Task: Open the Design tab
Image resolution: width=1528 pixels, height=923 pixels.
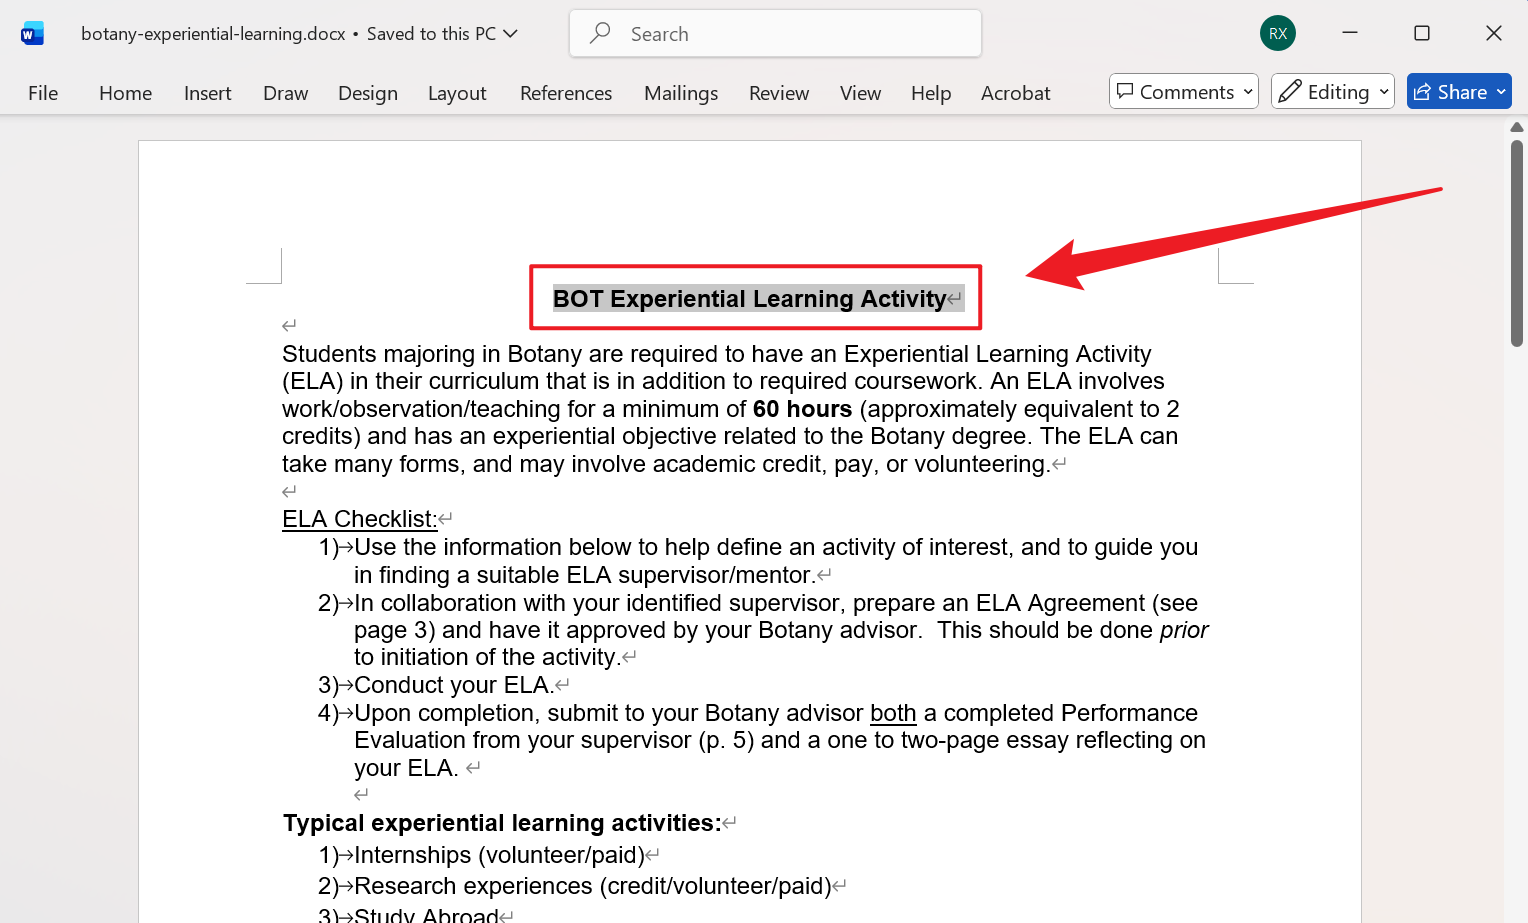Action: click(368, 93)
